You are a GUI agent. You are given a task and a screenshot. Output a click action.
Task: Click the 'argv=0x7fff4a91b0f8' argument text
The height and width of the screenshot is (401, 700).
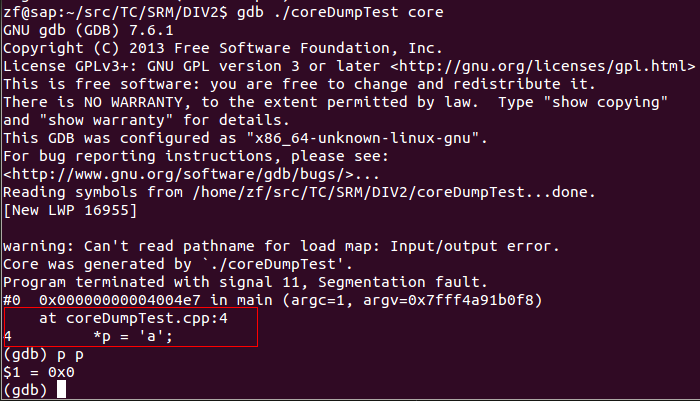448,300
